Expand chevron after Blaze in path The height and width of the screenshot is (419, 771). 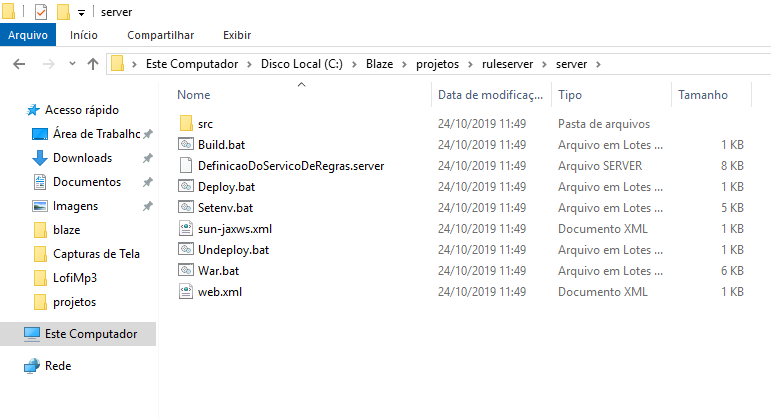coord(404,64)
